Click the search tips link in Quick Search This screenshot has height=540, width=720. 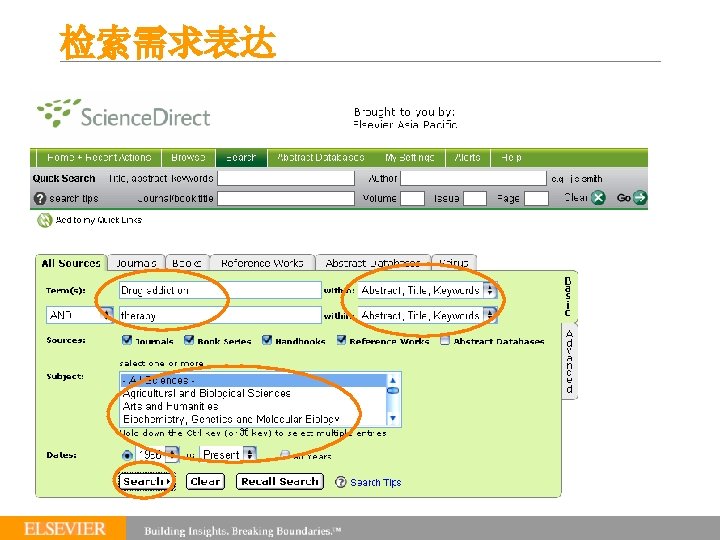(x=74, y=198)
